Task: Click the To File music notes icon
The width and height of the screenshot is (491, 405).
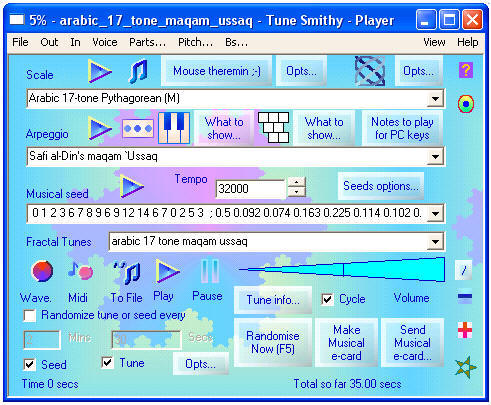Action: pos(127,272)
